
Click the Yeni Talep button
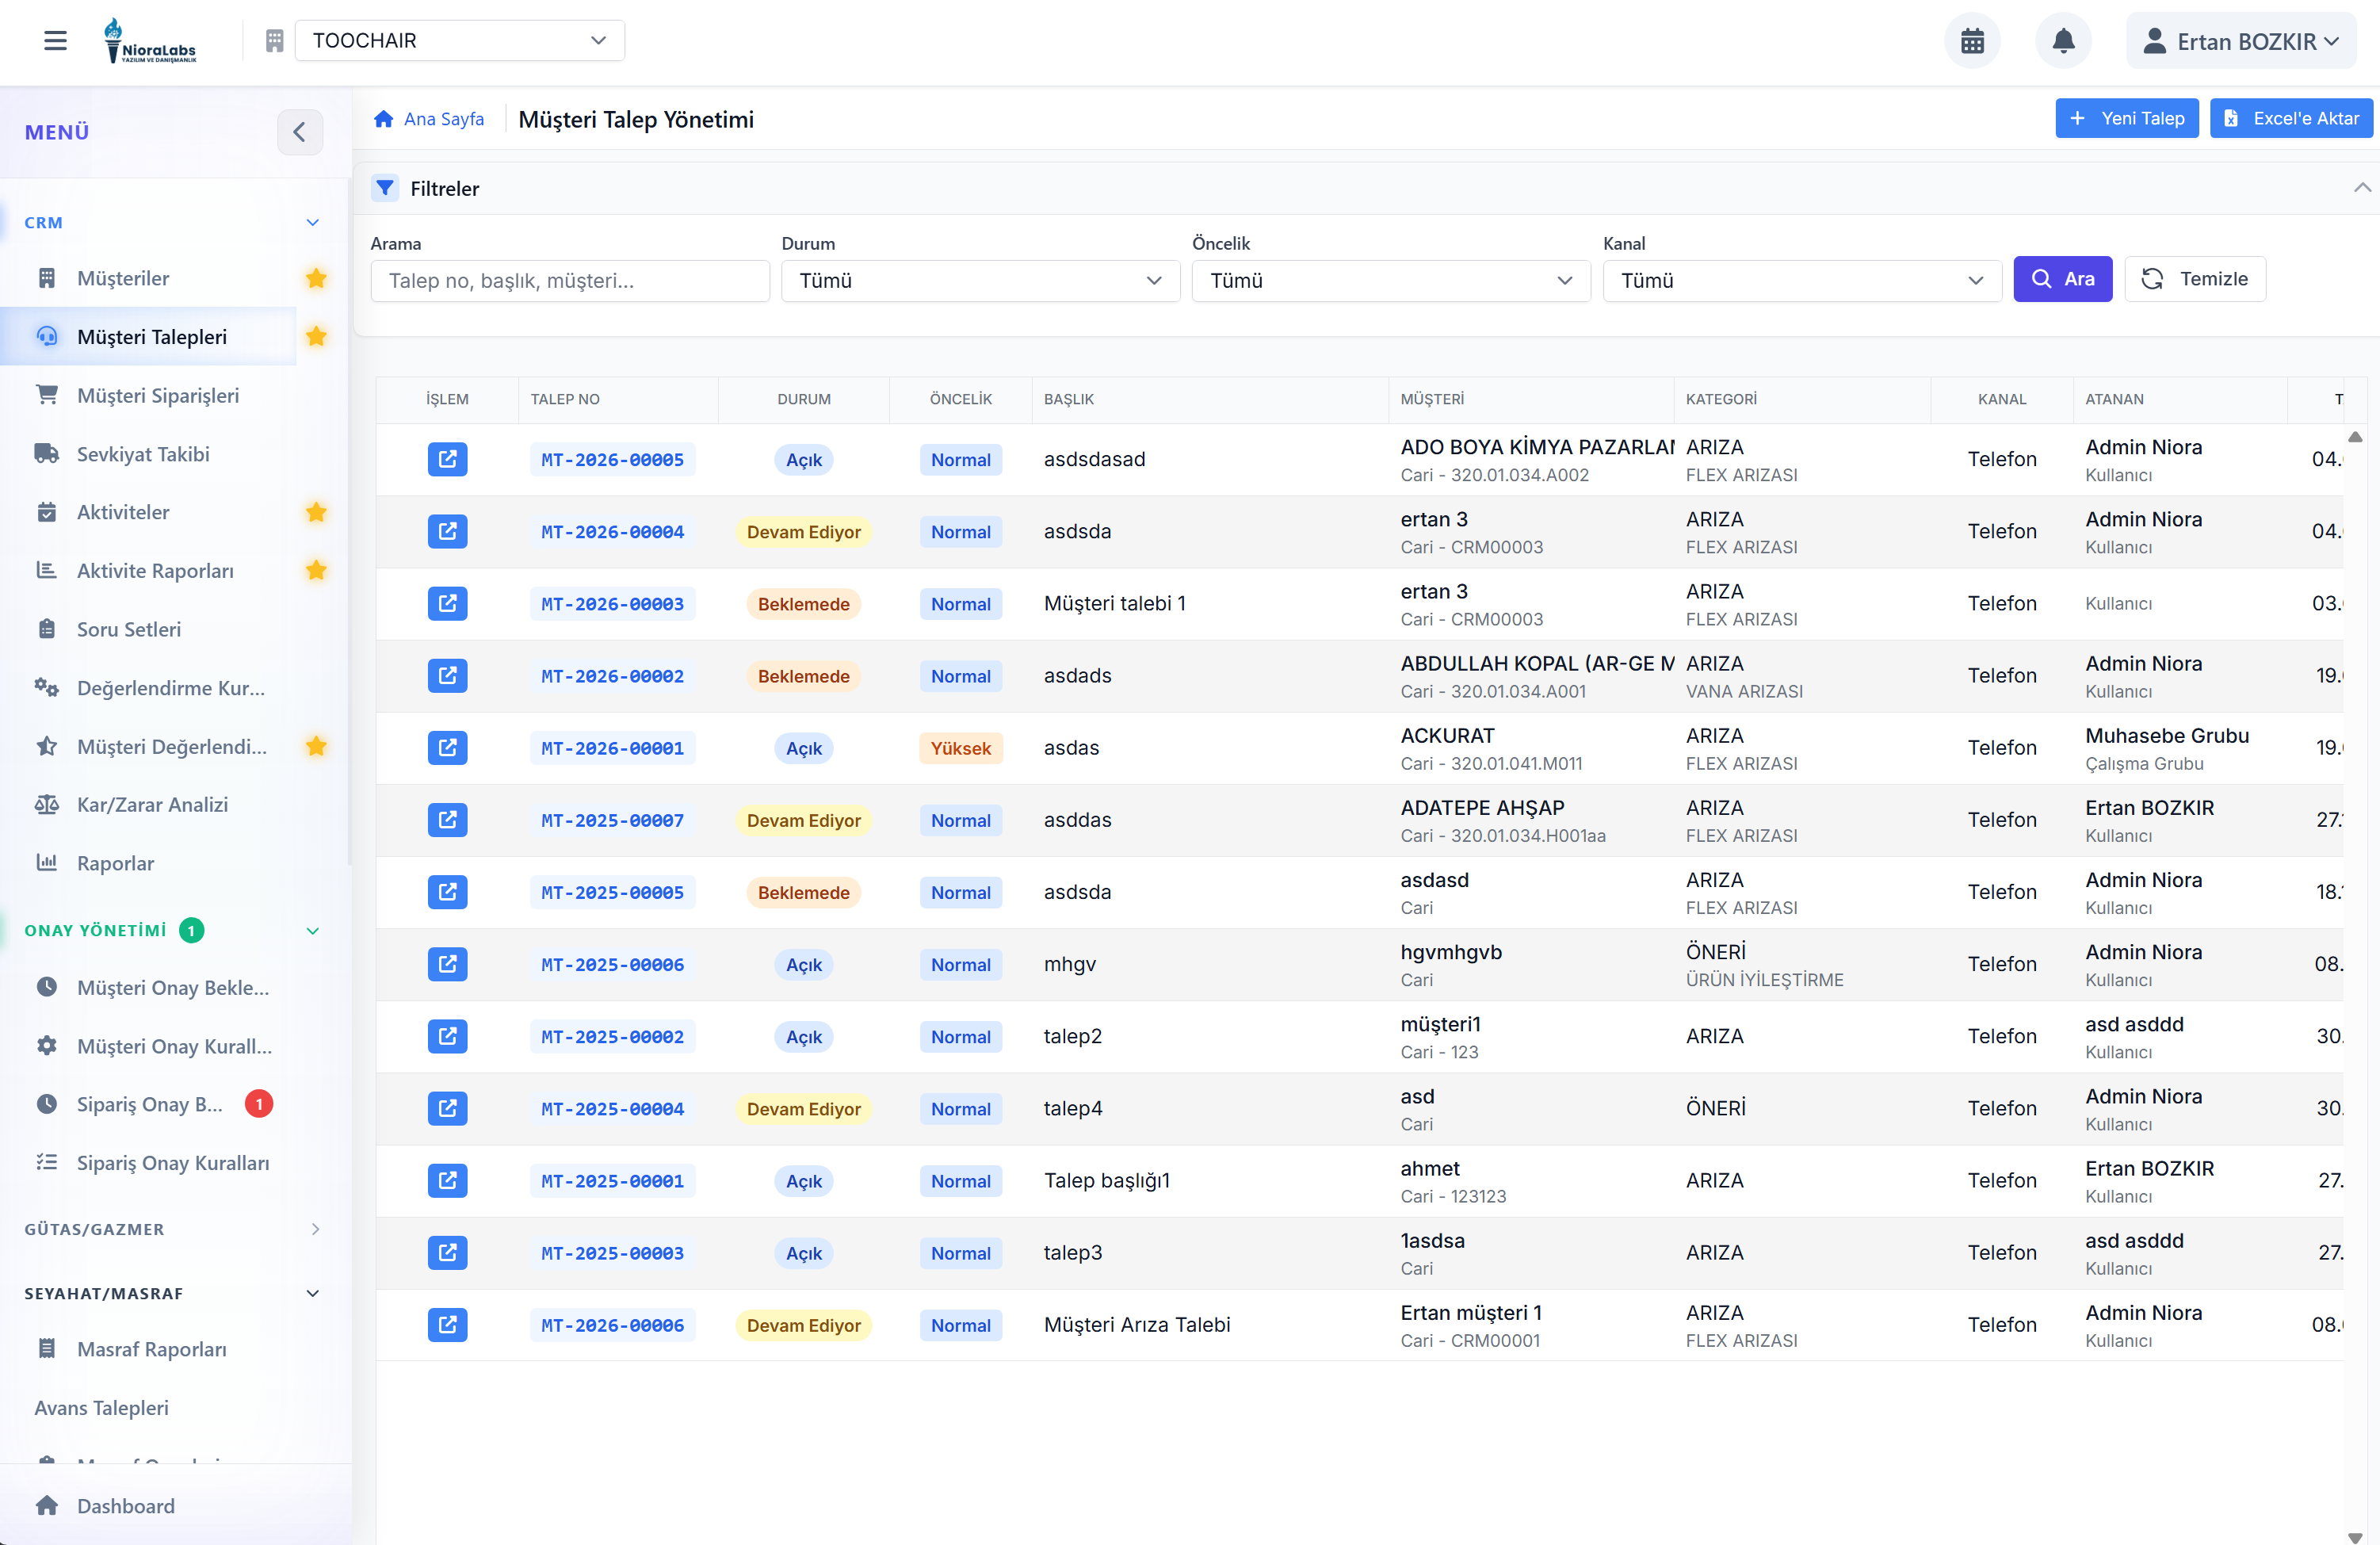2126,118
